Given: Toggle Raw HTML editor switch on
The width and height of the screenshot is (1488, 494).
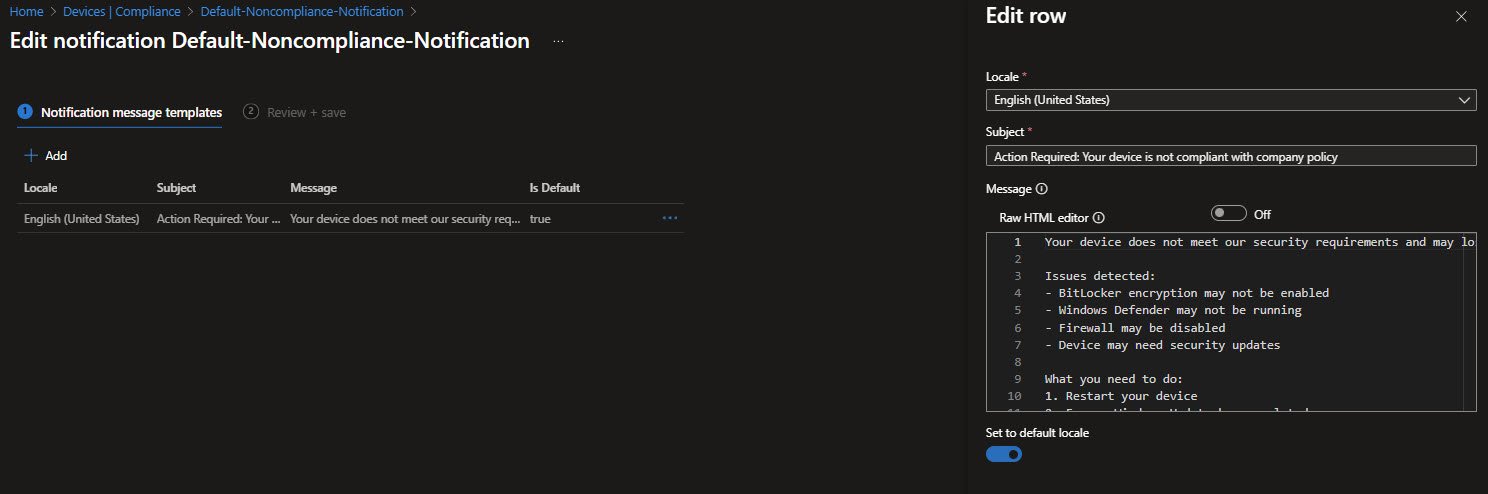Looking at the screenshot, I should (x=1228, y=214).
